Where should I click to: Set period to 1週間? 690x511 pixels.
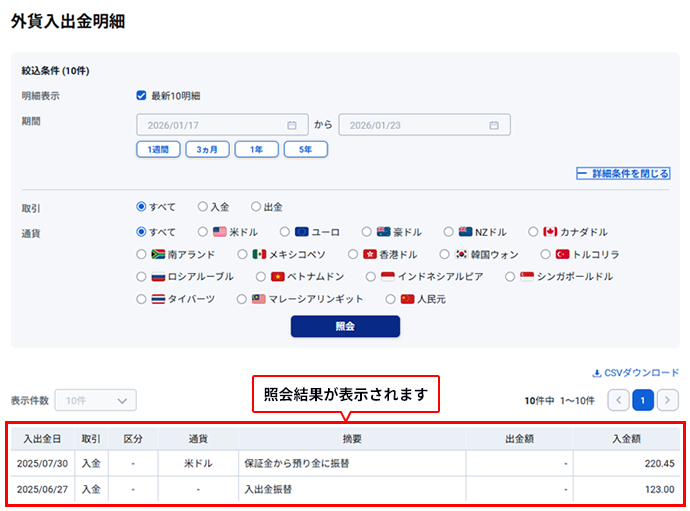158,149
